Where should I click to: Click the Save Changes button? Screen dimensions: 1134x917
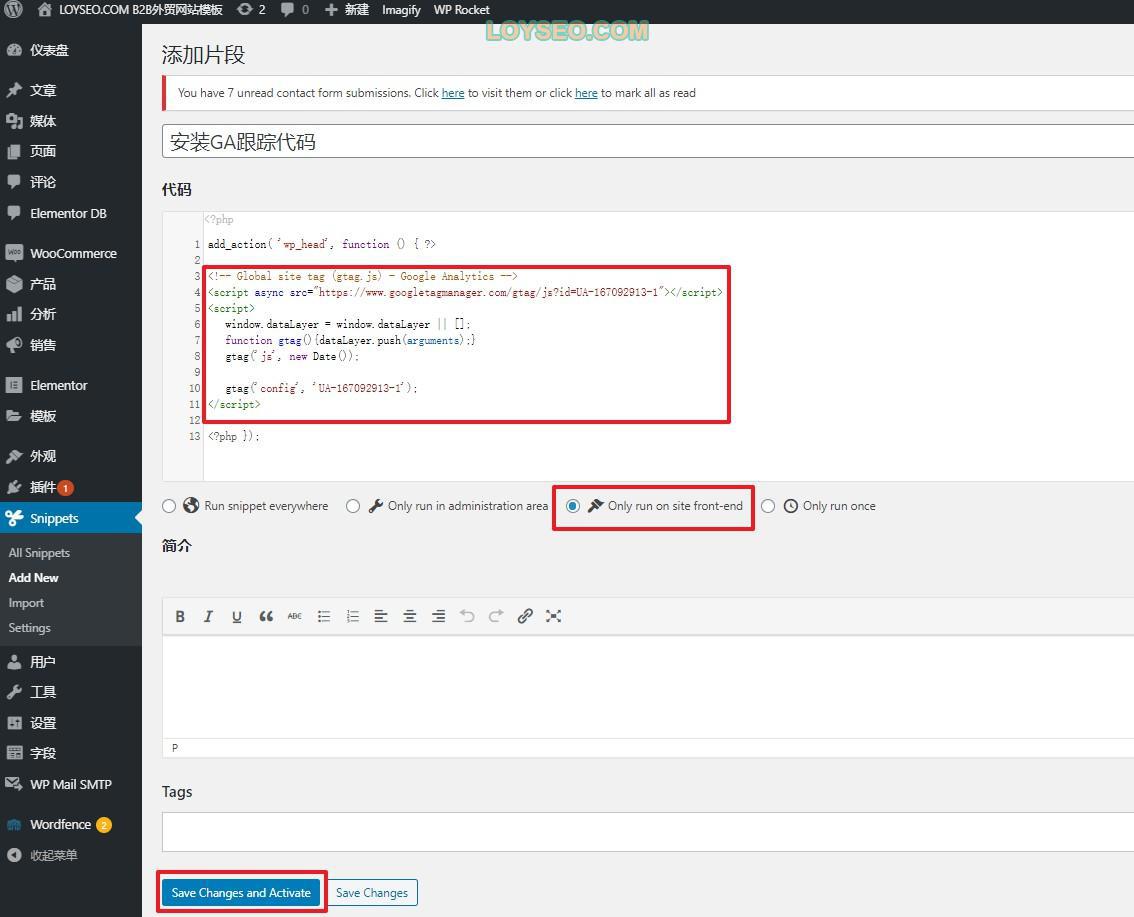372,892
